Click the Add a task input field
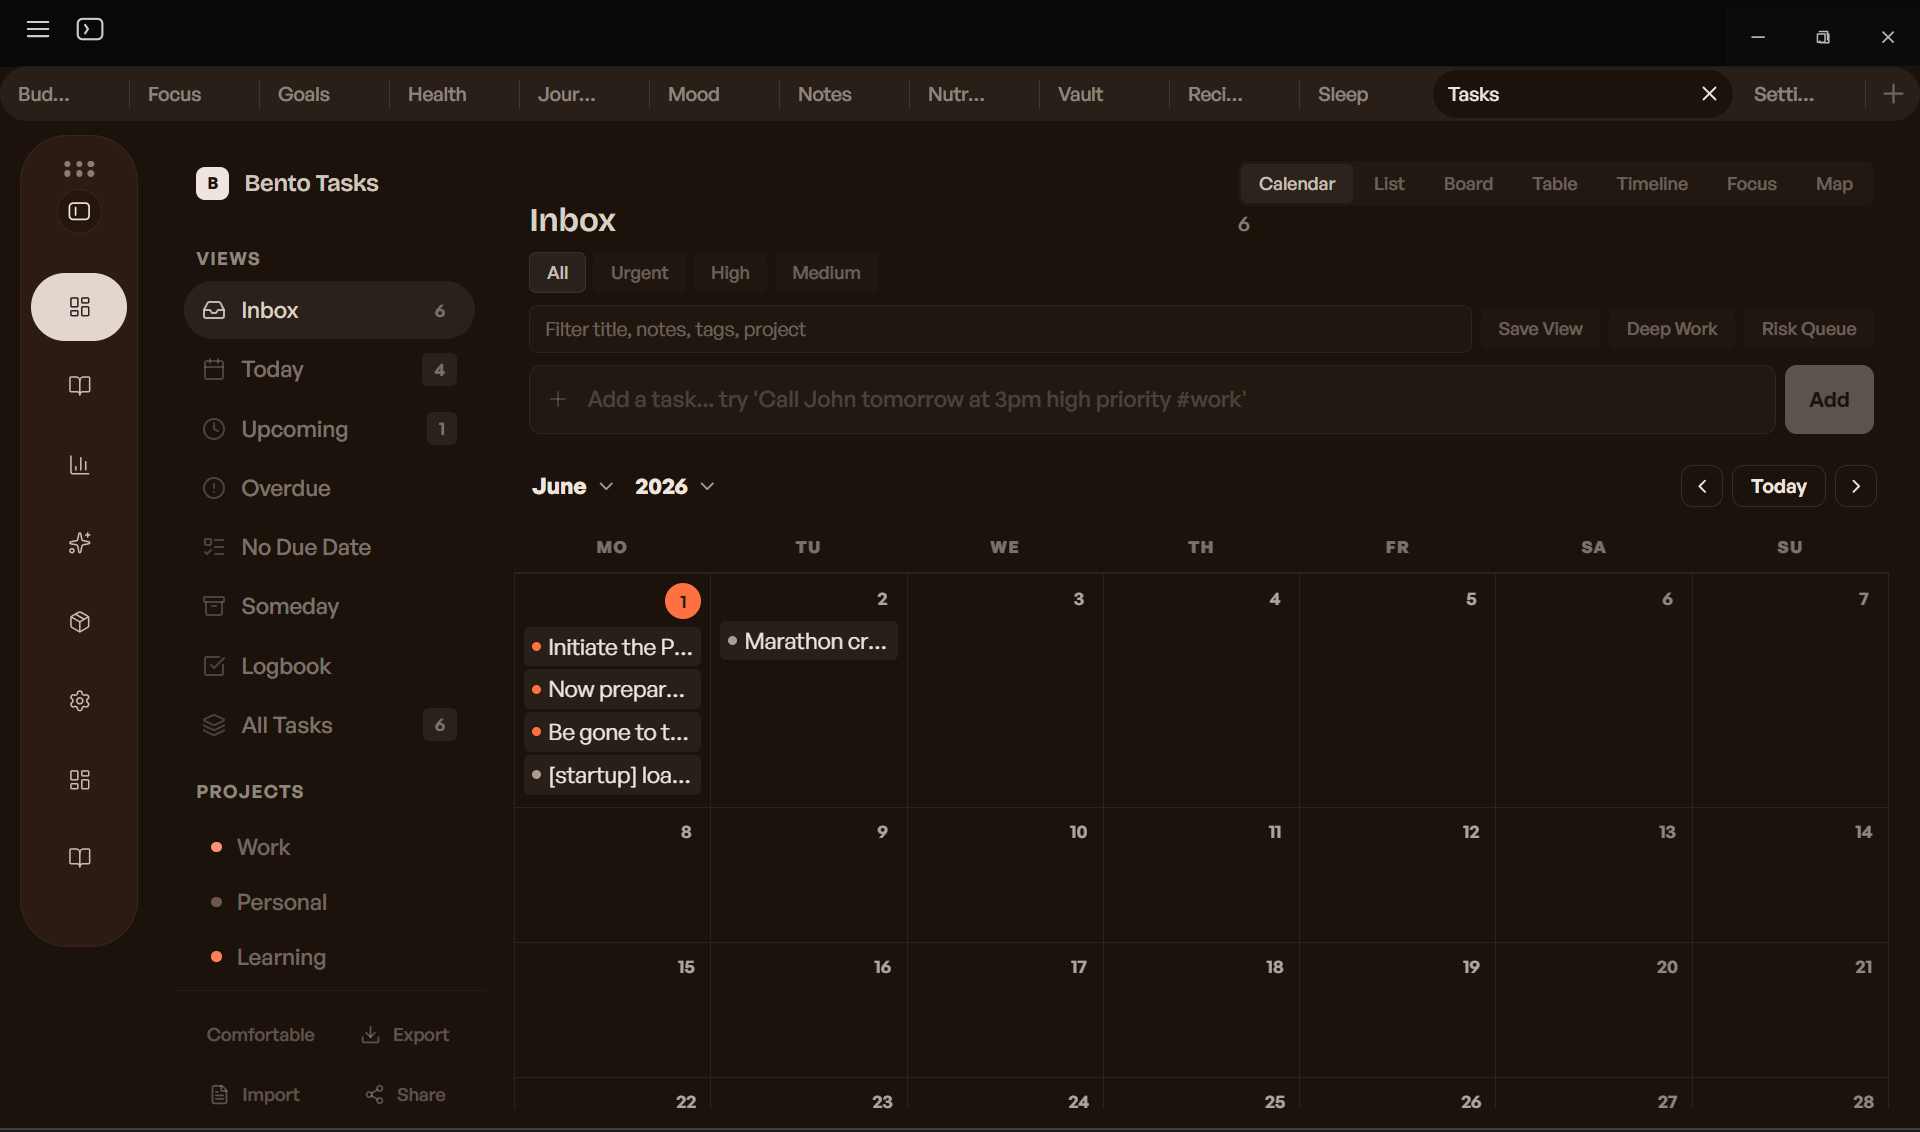 pos(1152,399)
